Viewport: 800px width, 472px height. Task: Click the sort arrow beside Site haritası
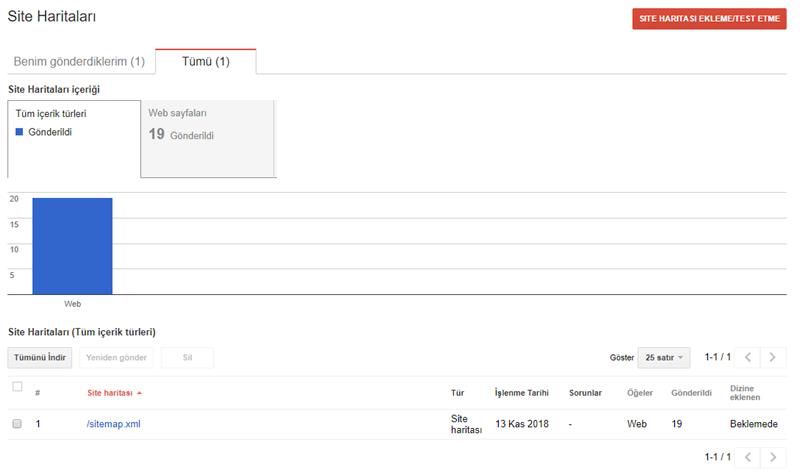[x=139, y=393]
